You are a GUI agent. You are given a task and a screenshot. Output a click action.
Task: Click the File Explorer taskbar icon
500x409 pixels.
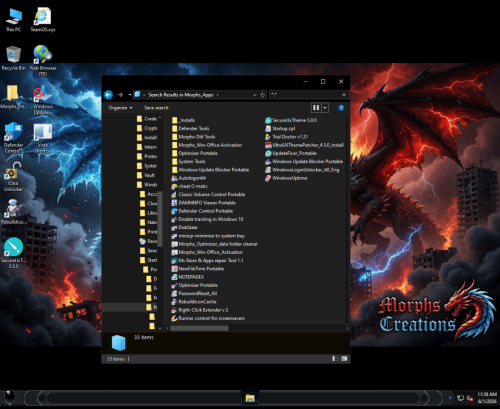(x=250, y=398)
